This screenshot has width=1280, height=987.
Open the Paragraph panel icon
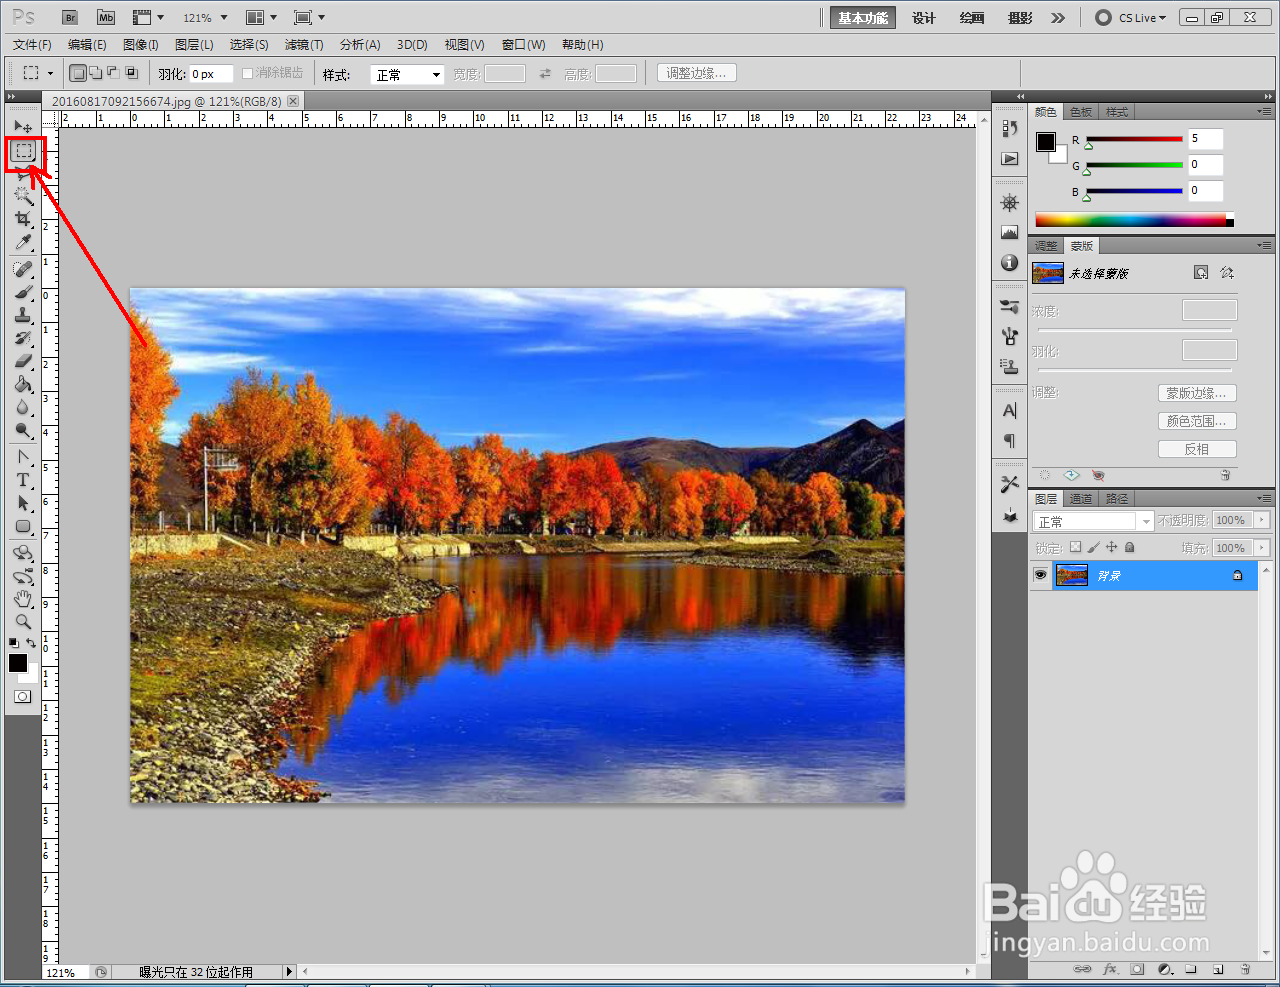(1010, 441)
